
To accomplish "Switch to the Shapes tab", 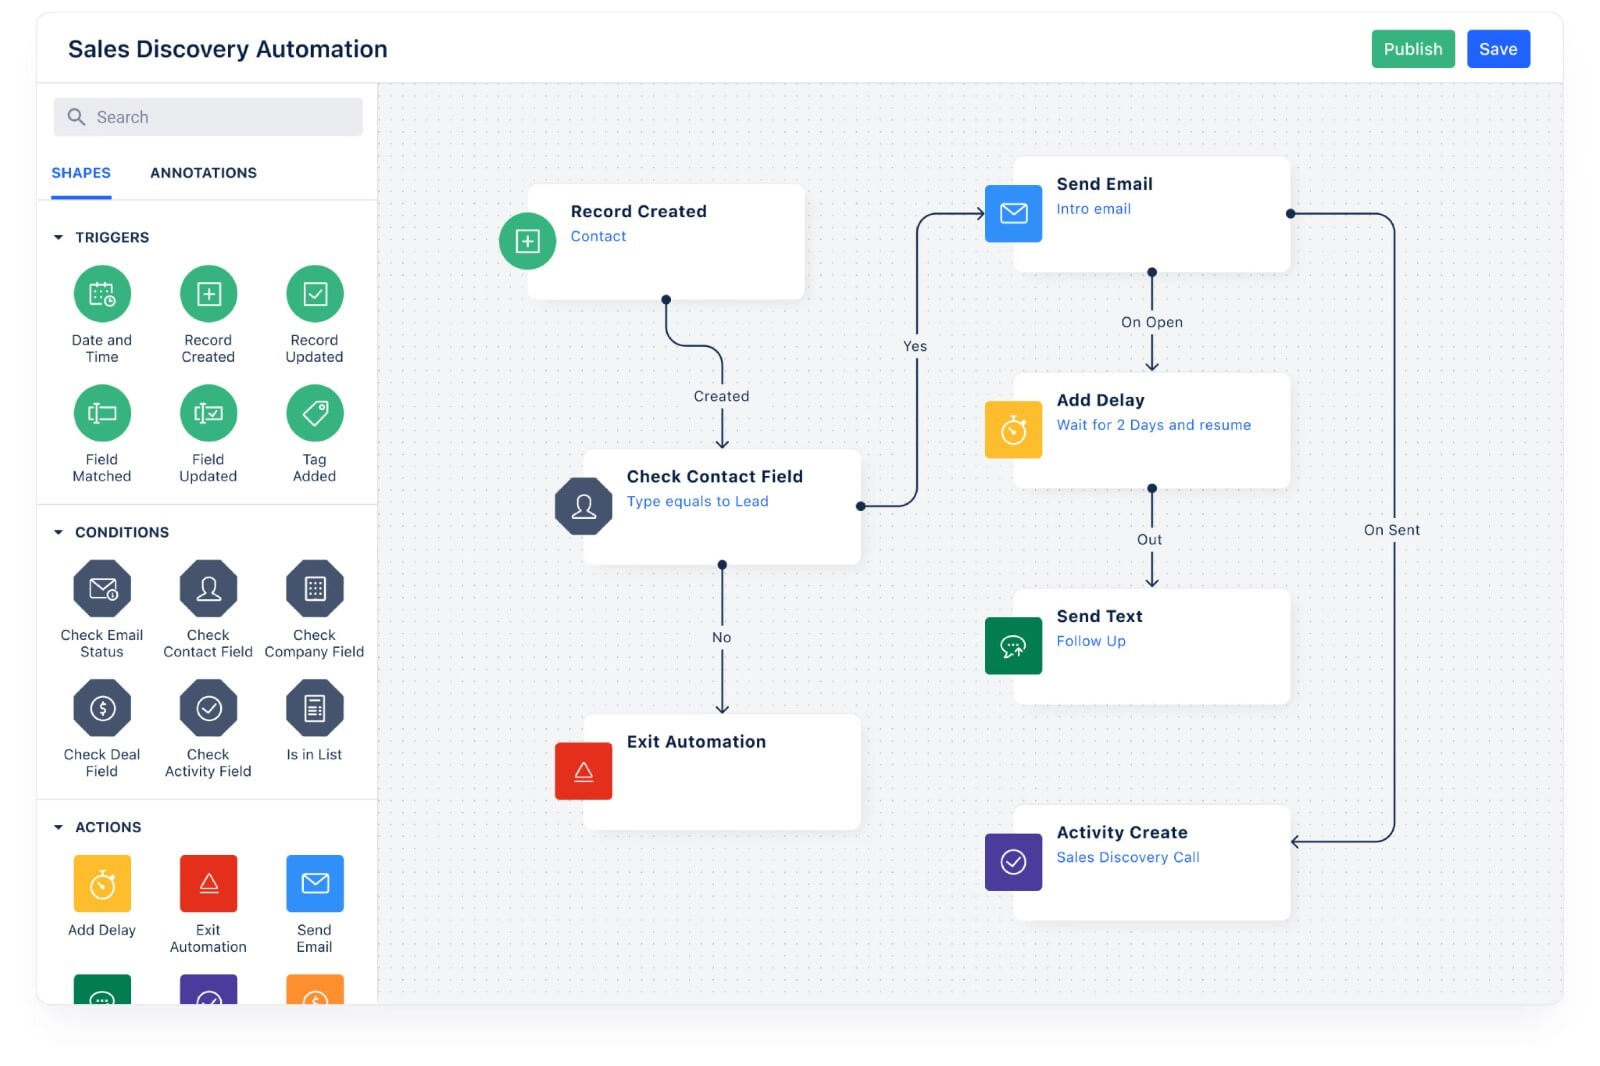I will point(81,173).
